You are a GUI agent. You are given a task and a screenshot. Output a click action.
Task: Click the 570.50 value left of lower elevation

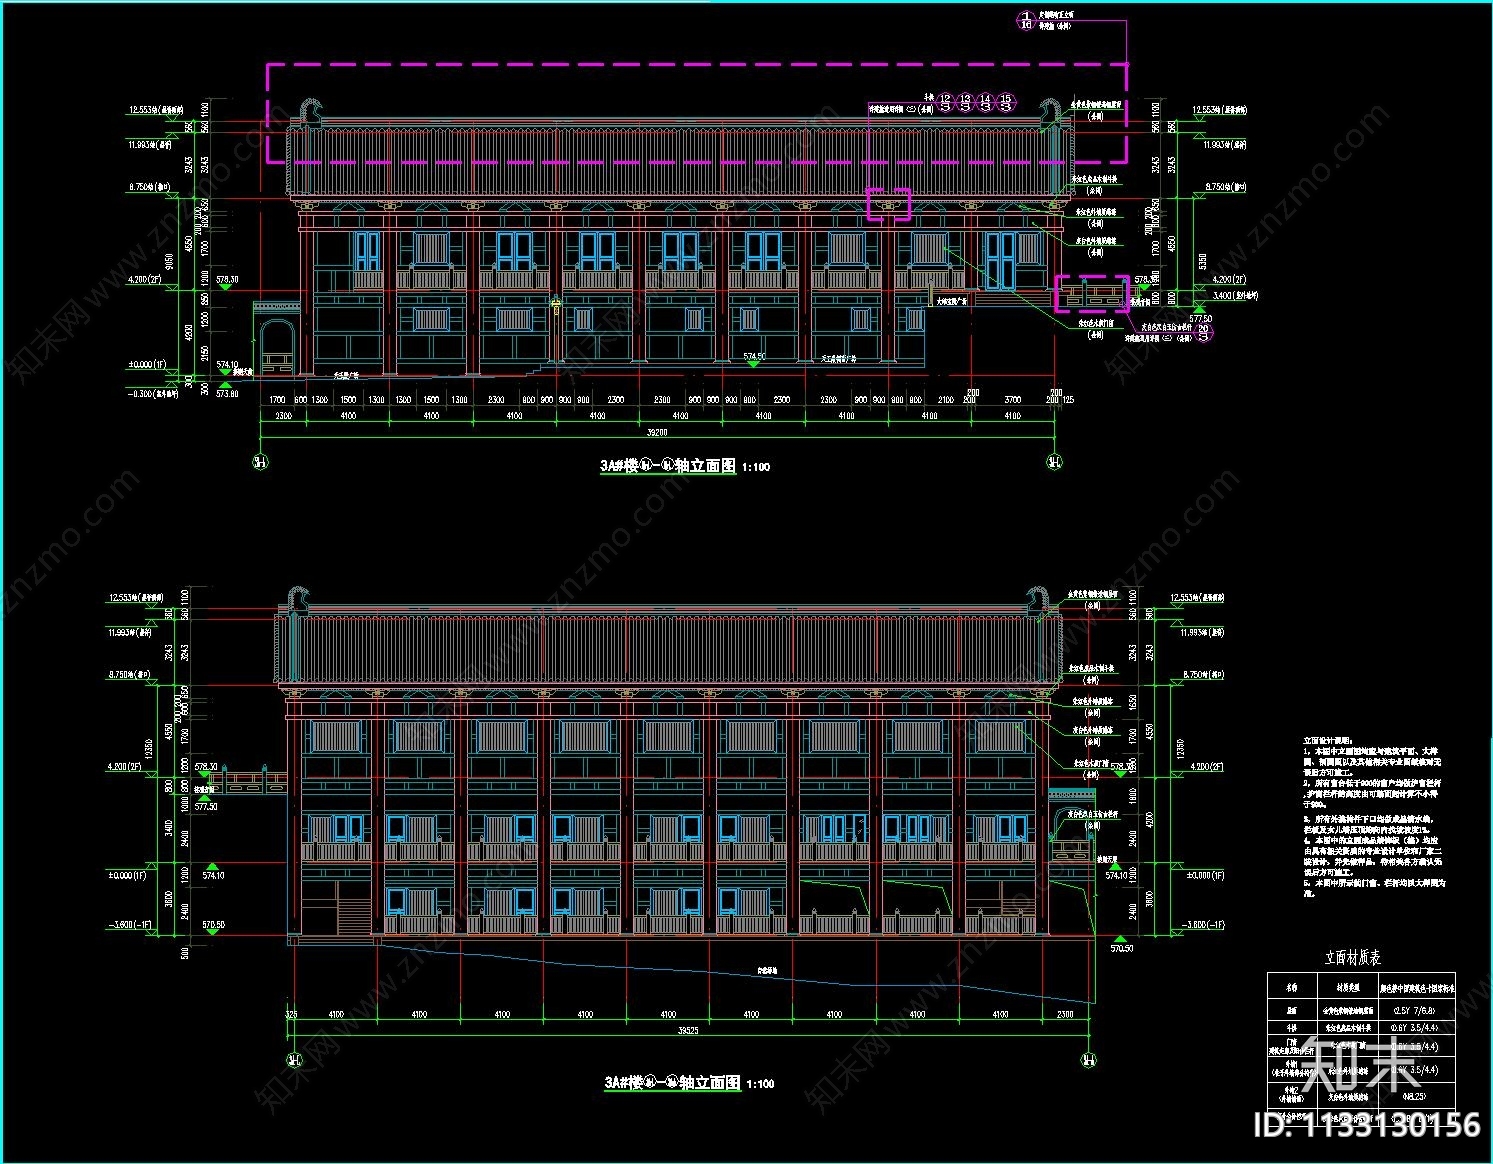(x=214, y=925)
